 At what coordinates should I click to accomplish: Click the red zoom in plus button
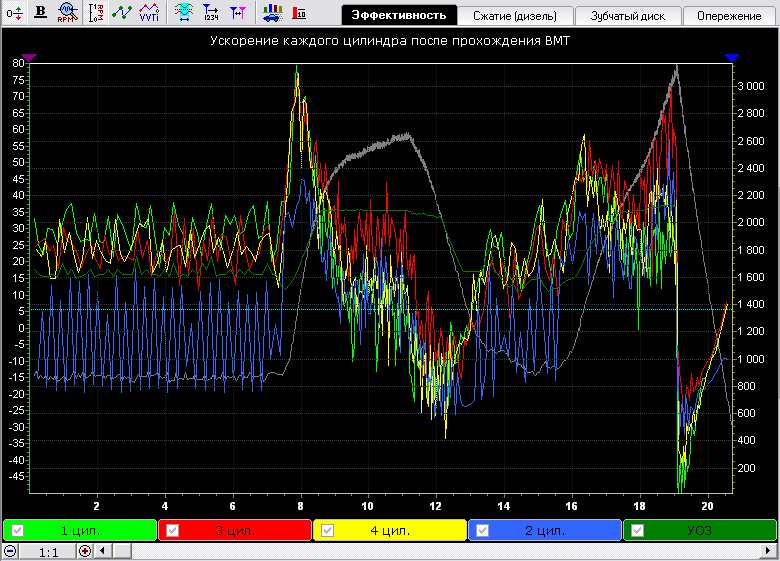point(85,551)
